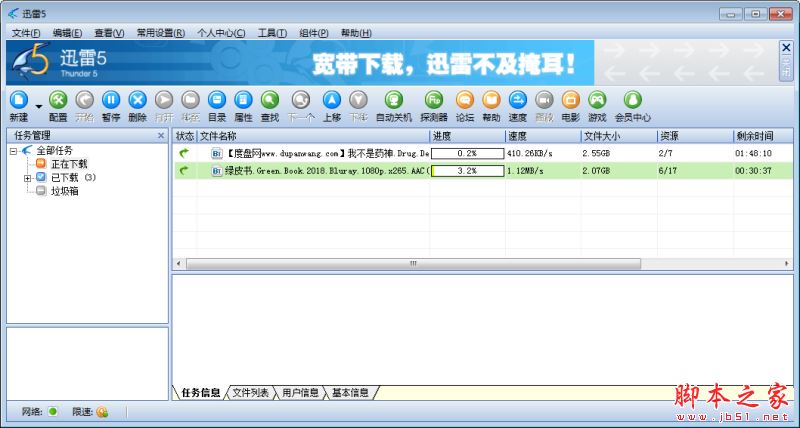800x428 pixels.
Task: Open the 常用设置(R) menu
Action: point(161,33)
